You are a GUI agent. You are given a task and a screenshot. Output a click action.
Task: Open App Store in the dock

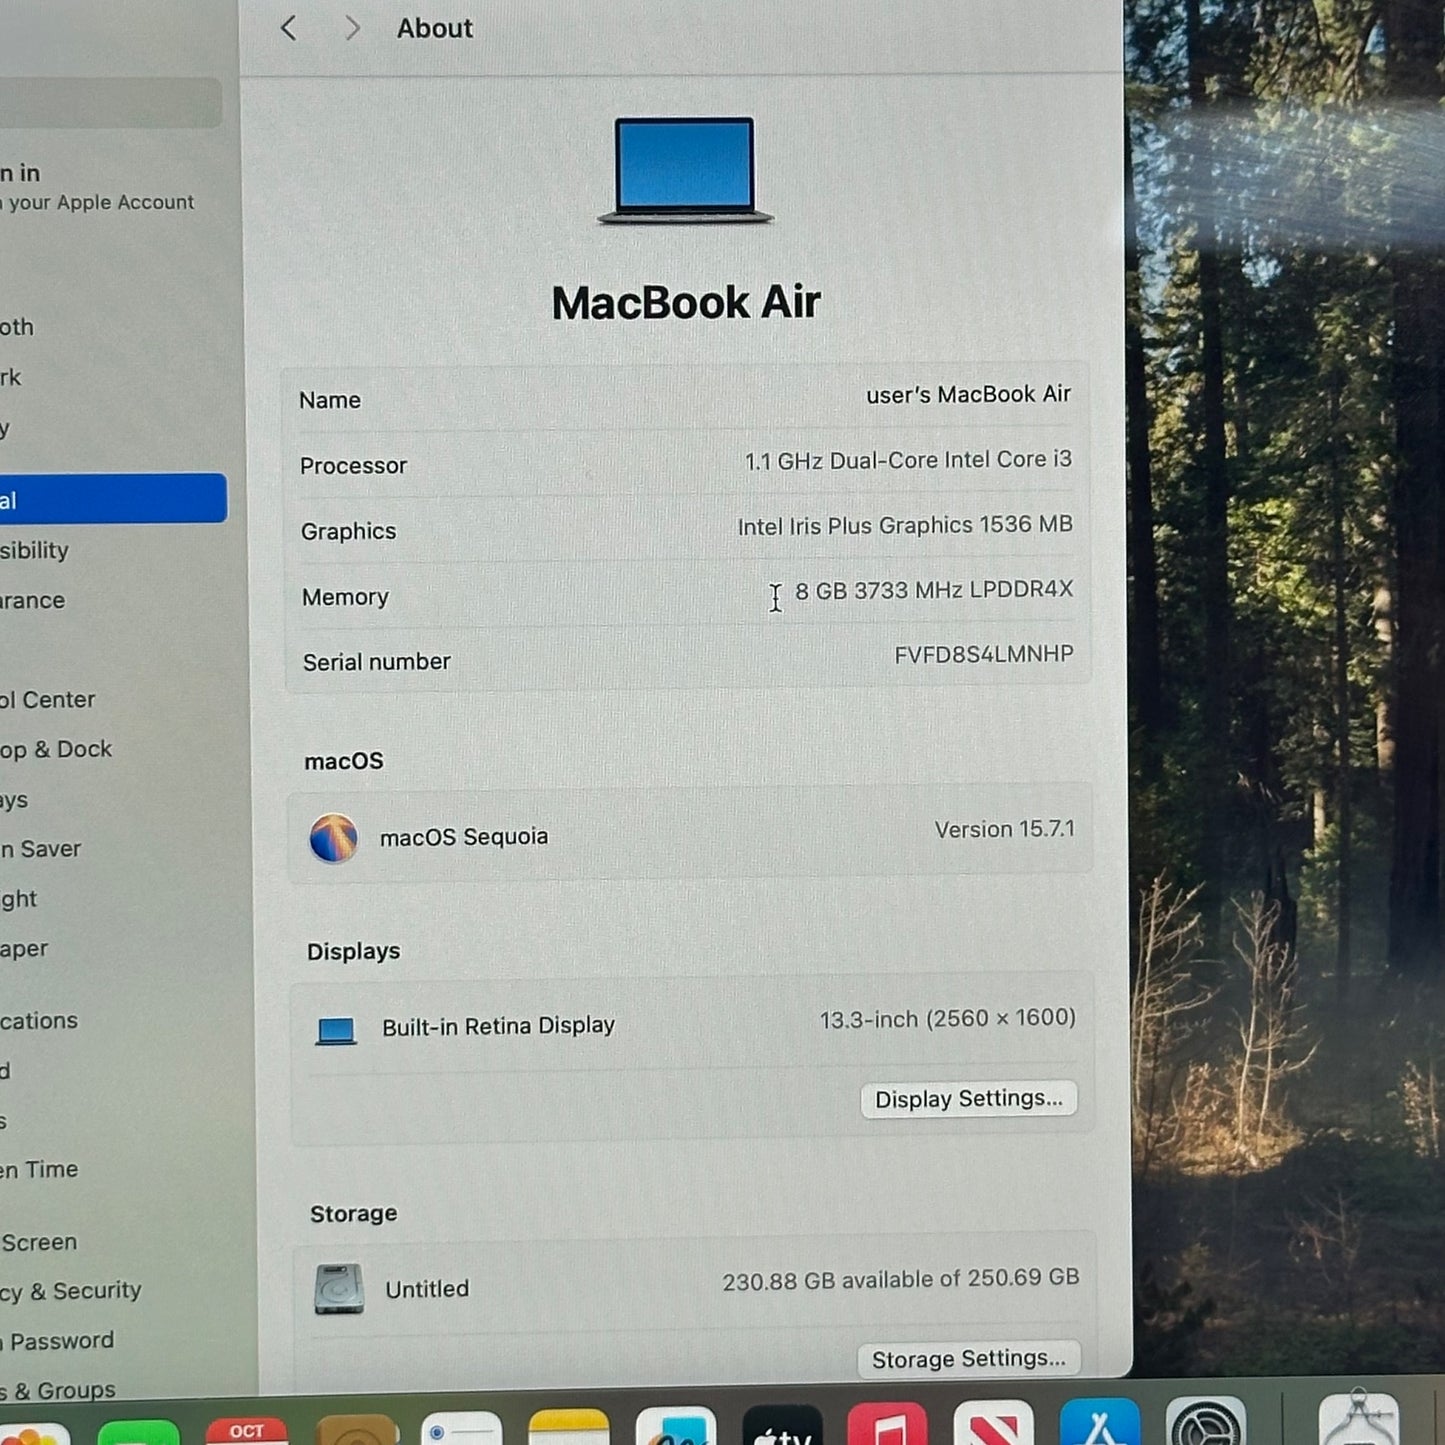point(1099,1427)
